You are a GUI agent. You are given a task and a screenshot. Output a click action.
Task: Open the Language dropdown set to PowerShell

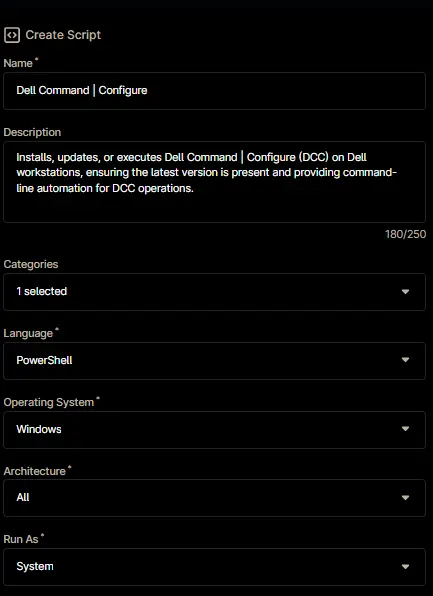pos(214,360)
